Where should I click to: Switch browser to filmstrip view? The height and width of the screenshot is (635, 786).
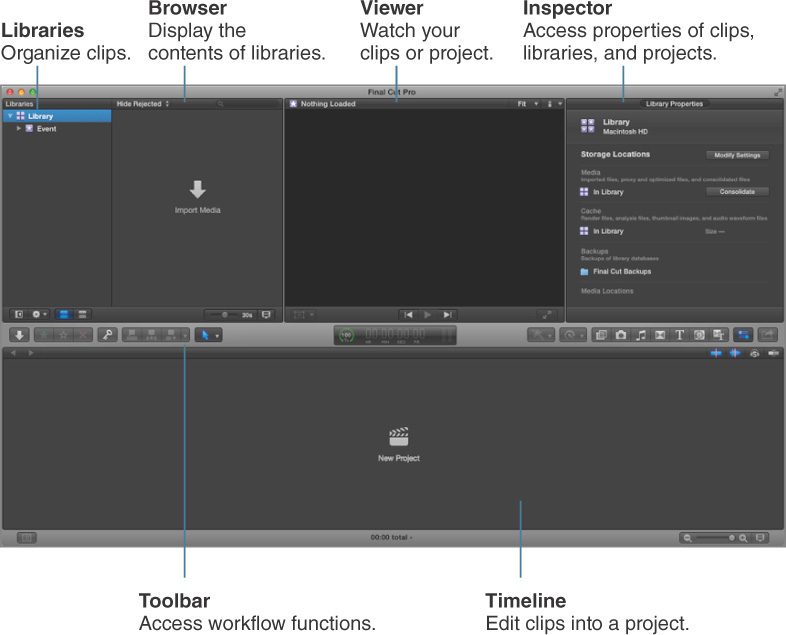[x=64, y=314]
